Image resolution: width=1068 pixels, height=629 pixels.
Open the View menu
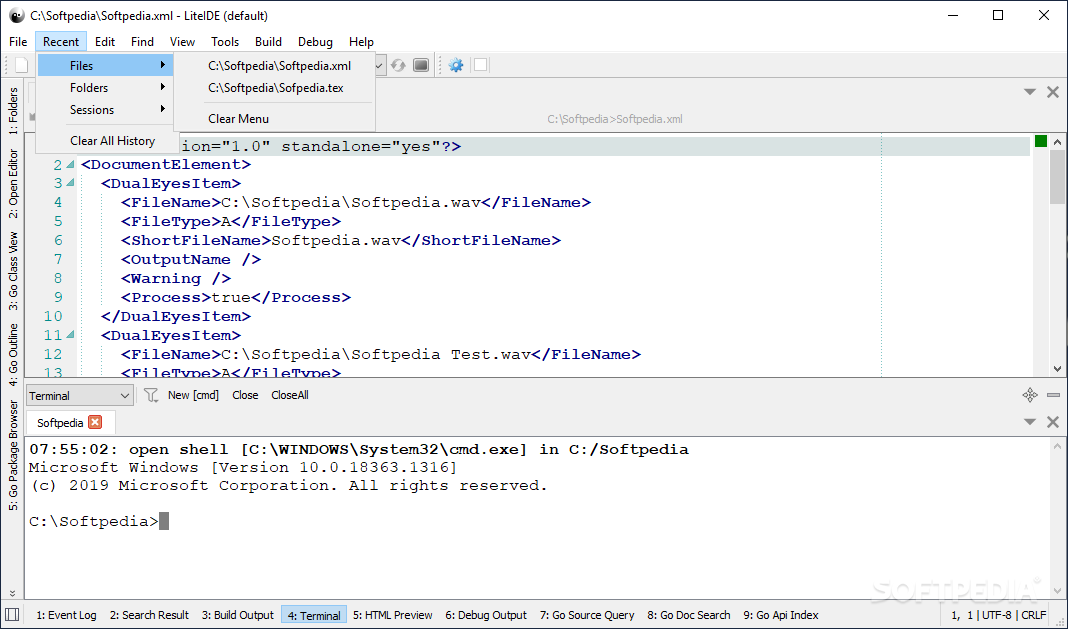click(183, 42)
